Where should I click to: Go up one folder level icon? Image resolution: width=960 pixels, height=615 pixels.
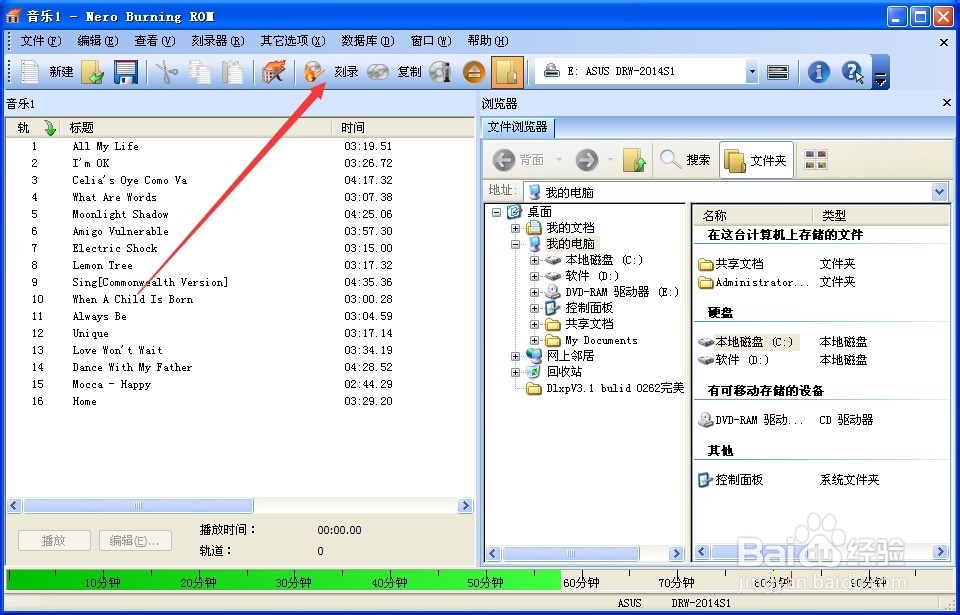pos(634,160)
